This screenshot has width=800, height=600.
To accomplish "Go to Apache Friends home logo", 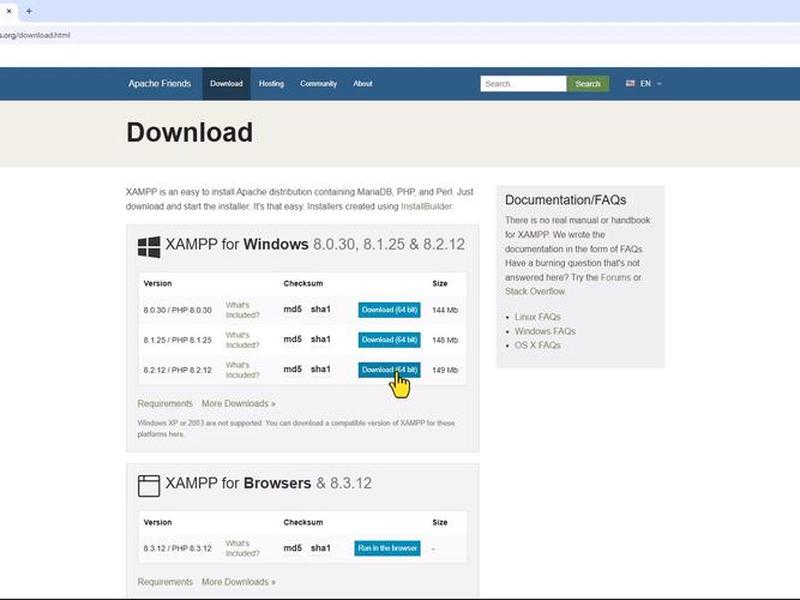I will click(x=160, y=84).
